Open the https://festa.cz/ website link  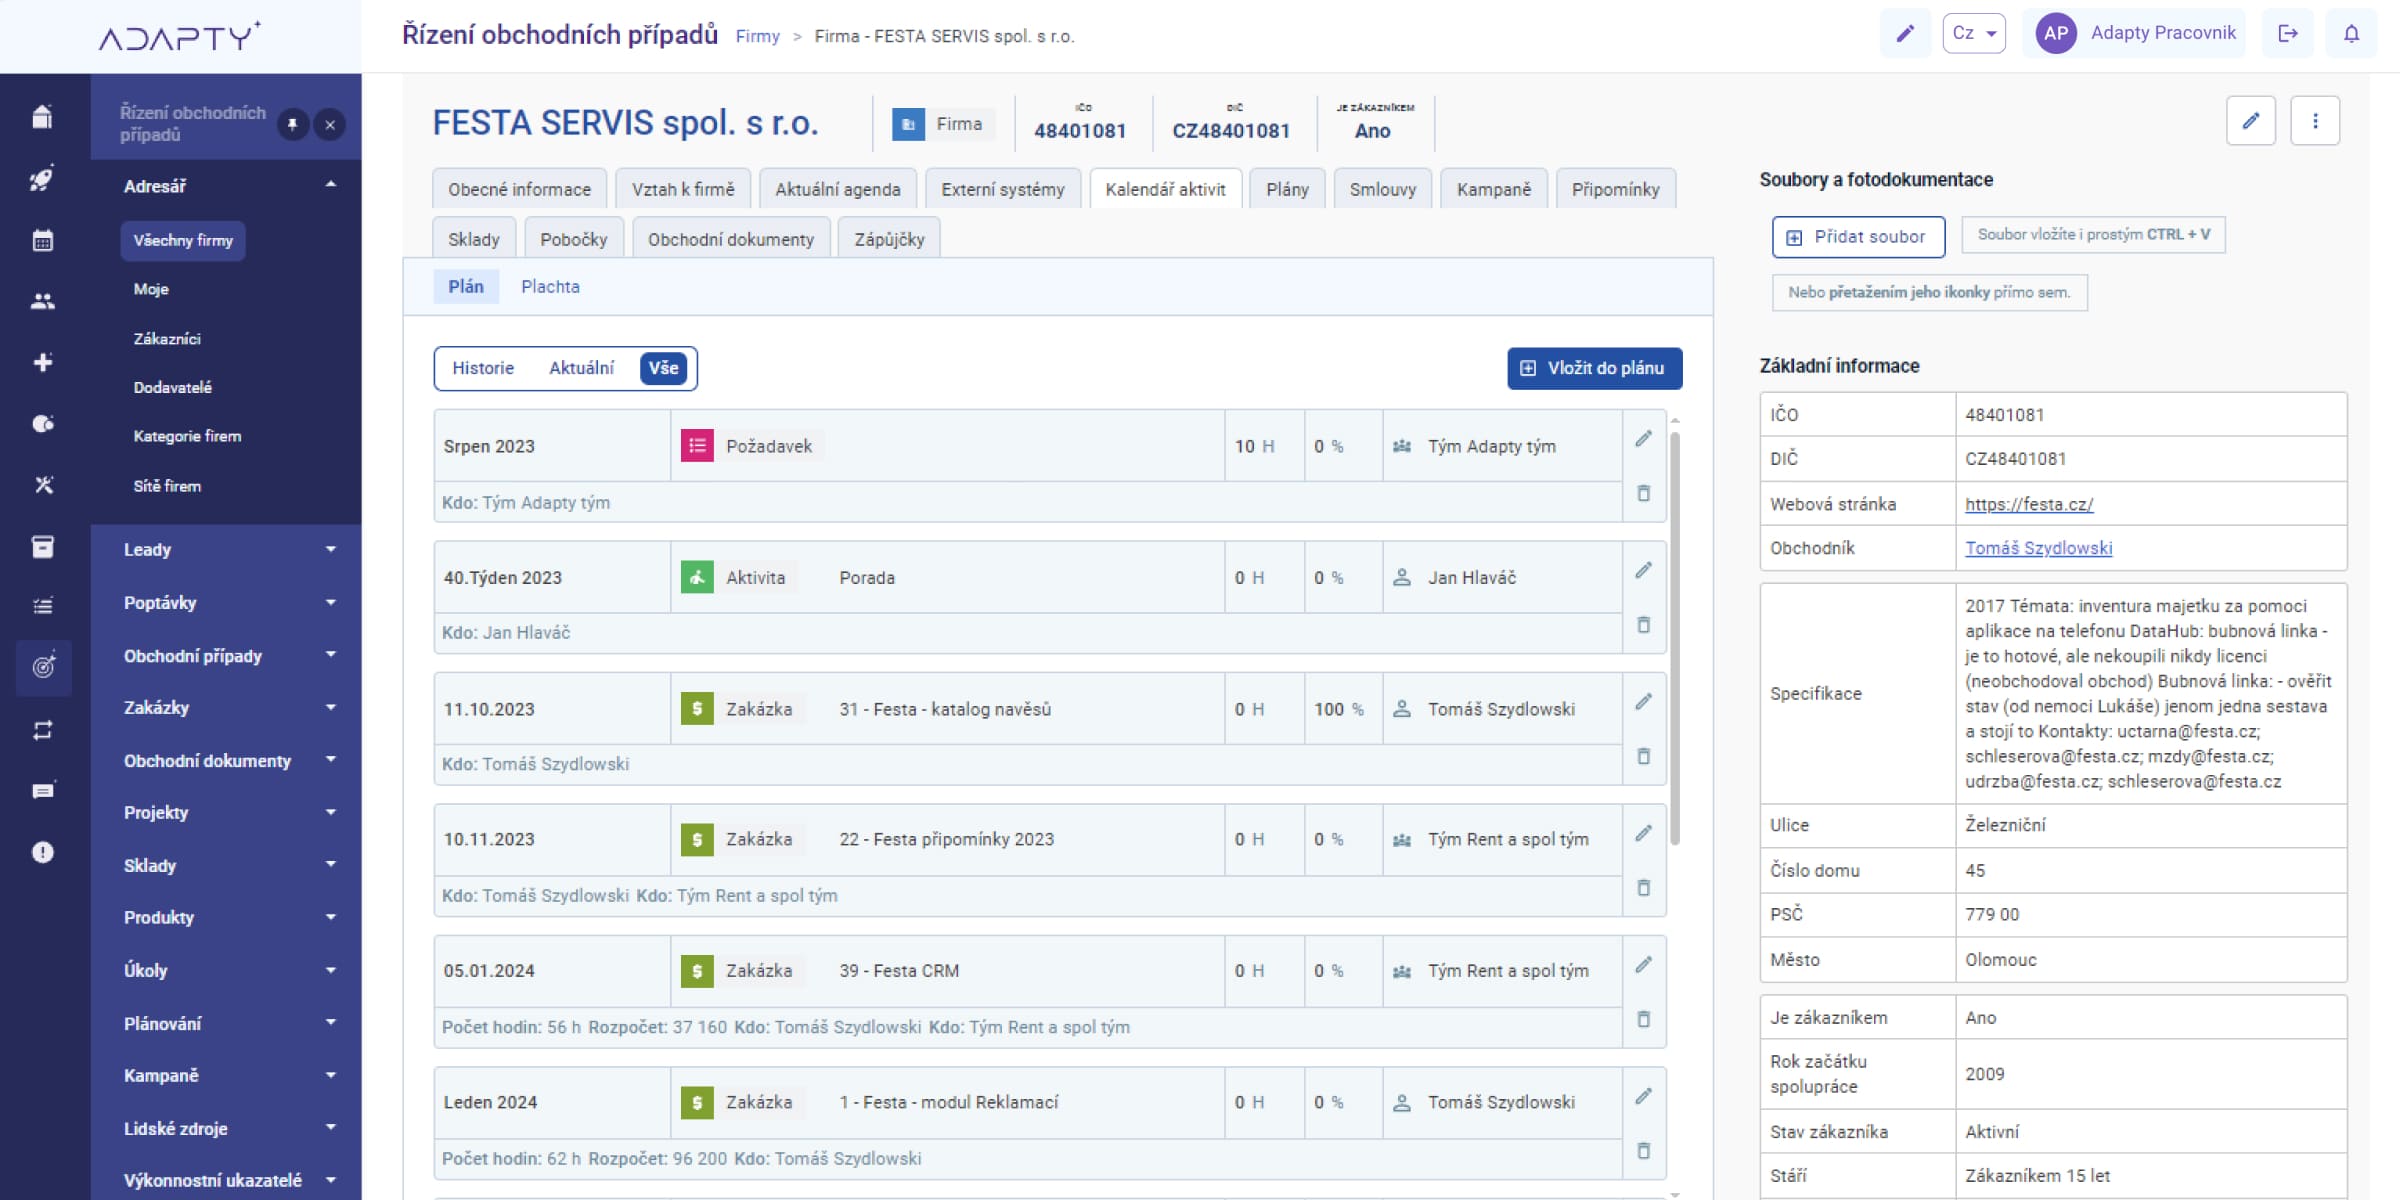[x=2029, y=504]
